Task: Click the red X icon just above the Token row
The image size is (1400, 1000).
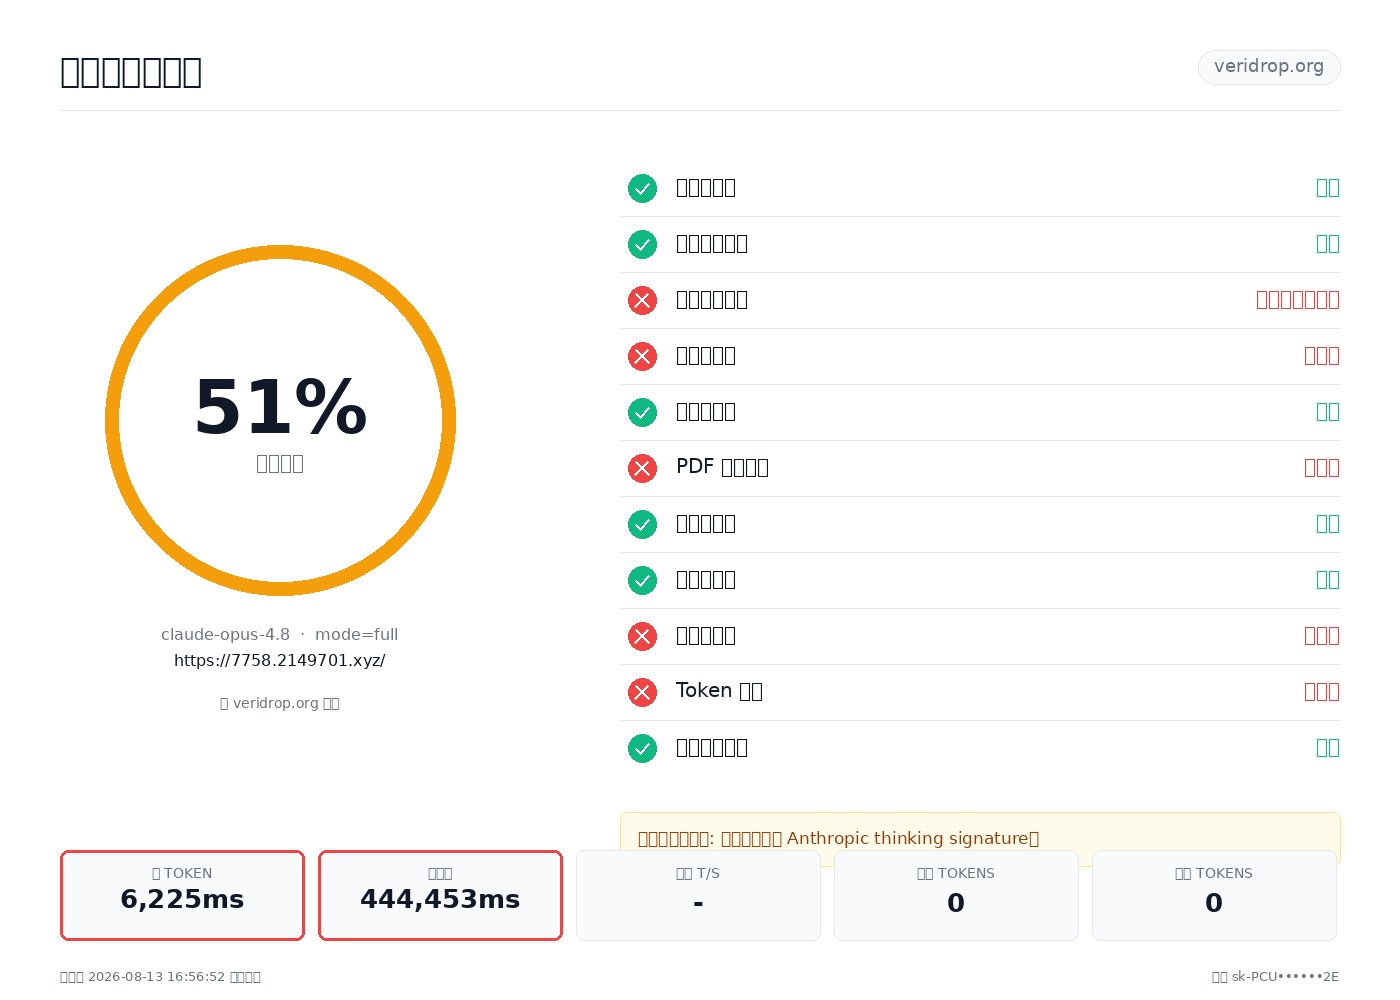Action: [x=642, y=636]
